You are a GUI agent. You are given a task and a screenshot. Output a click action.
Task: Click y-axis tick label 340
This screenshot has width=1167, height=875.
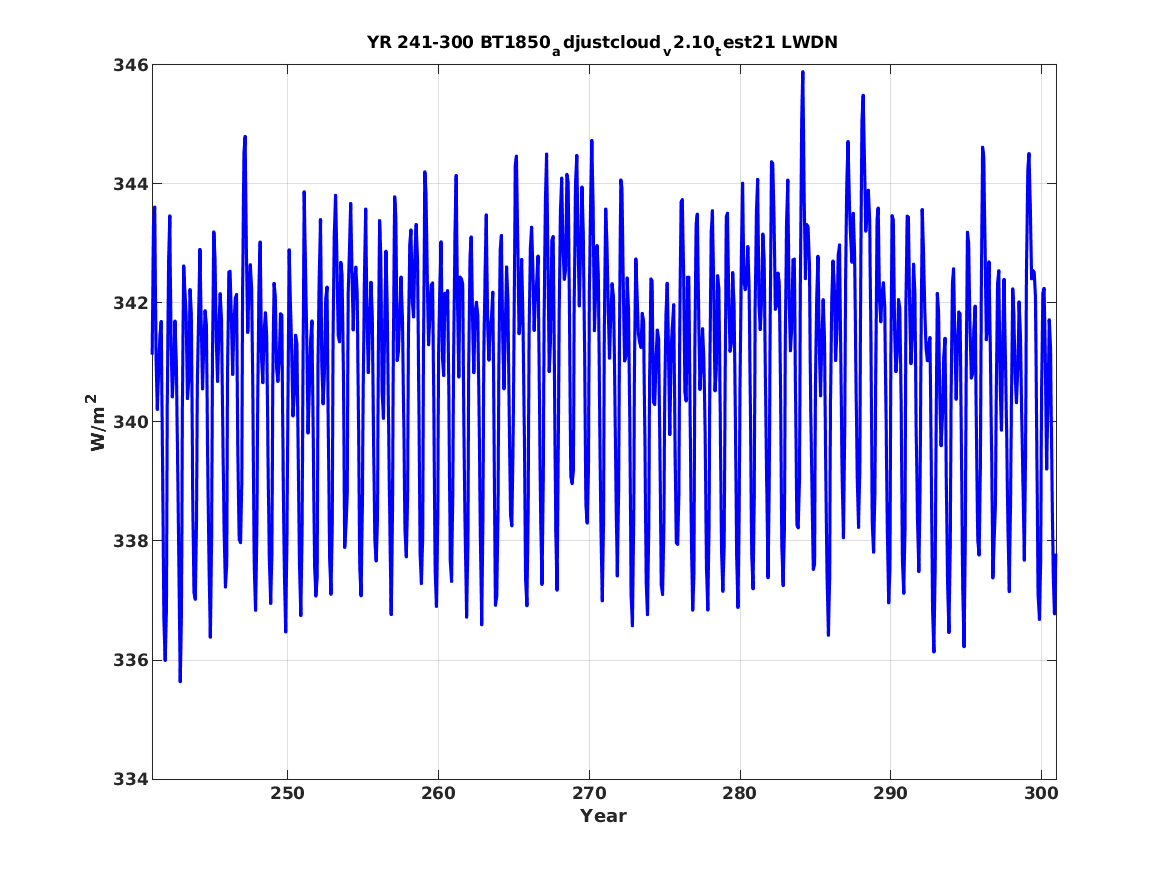[130, 422]
